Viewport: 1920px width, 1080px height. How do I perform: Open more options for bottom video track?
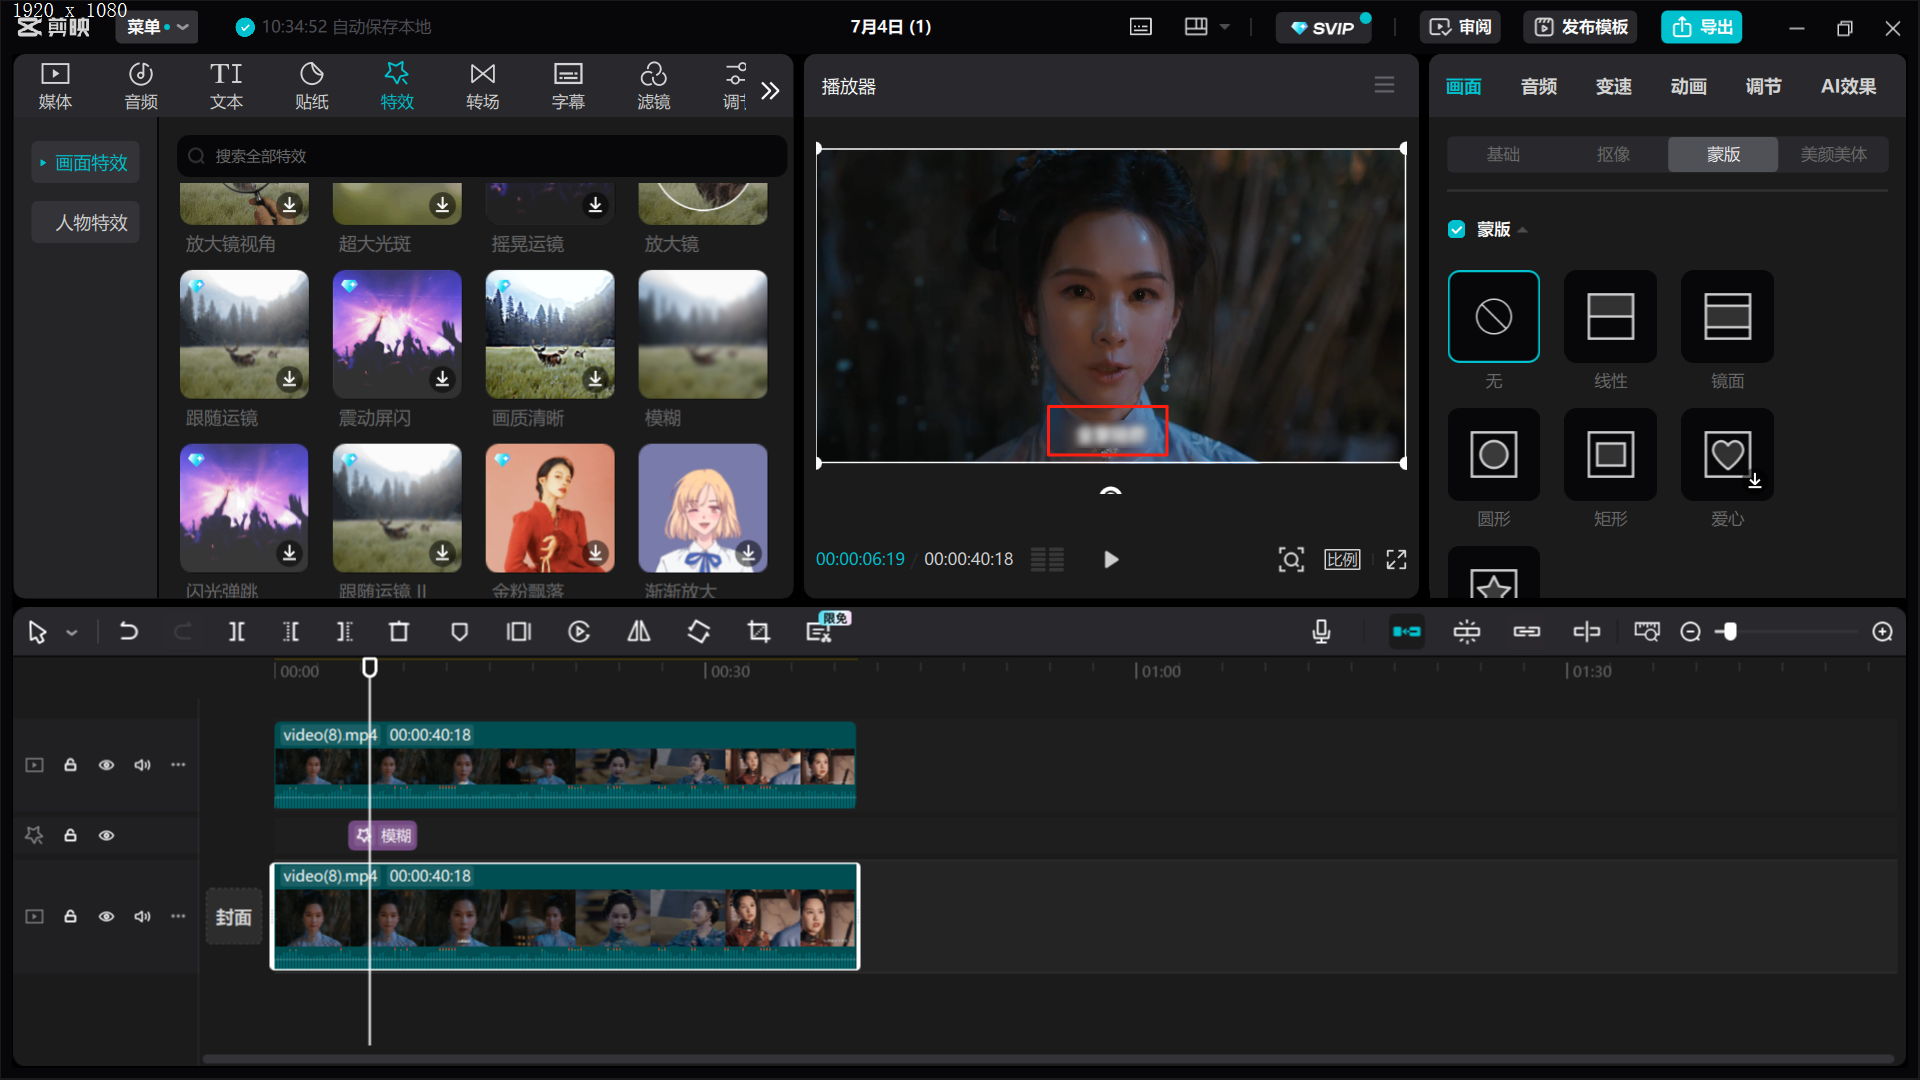click(x=178, y=917)
